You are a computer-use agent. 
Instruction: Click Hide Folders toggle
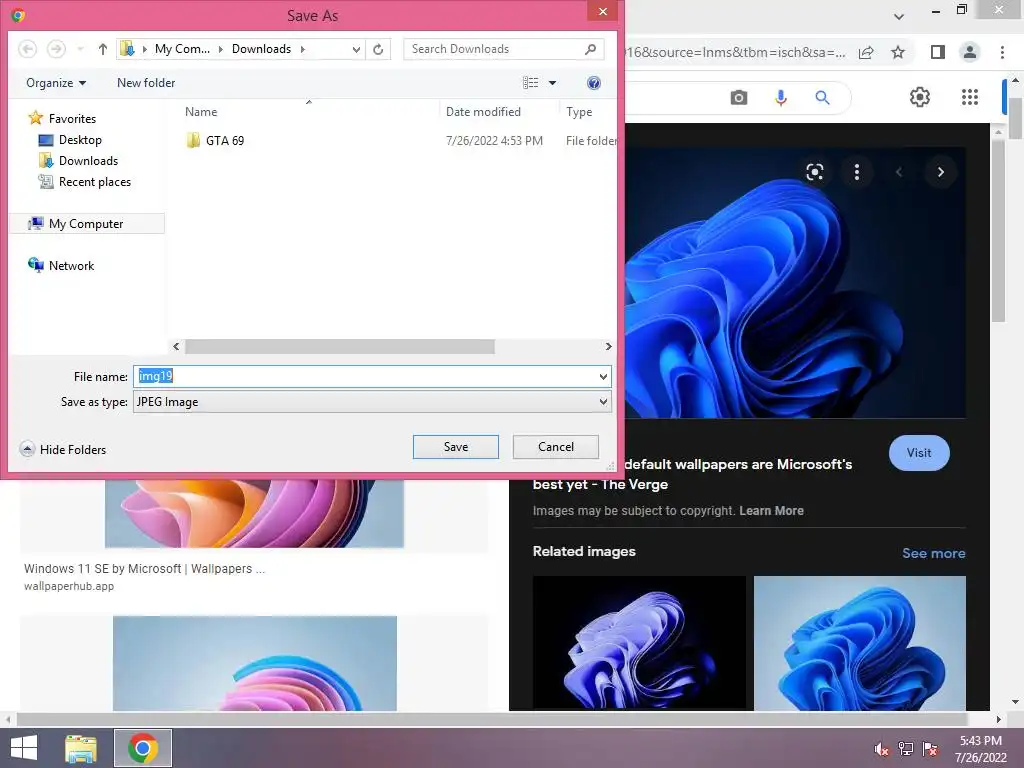pos(63,449)
